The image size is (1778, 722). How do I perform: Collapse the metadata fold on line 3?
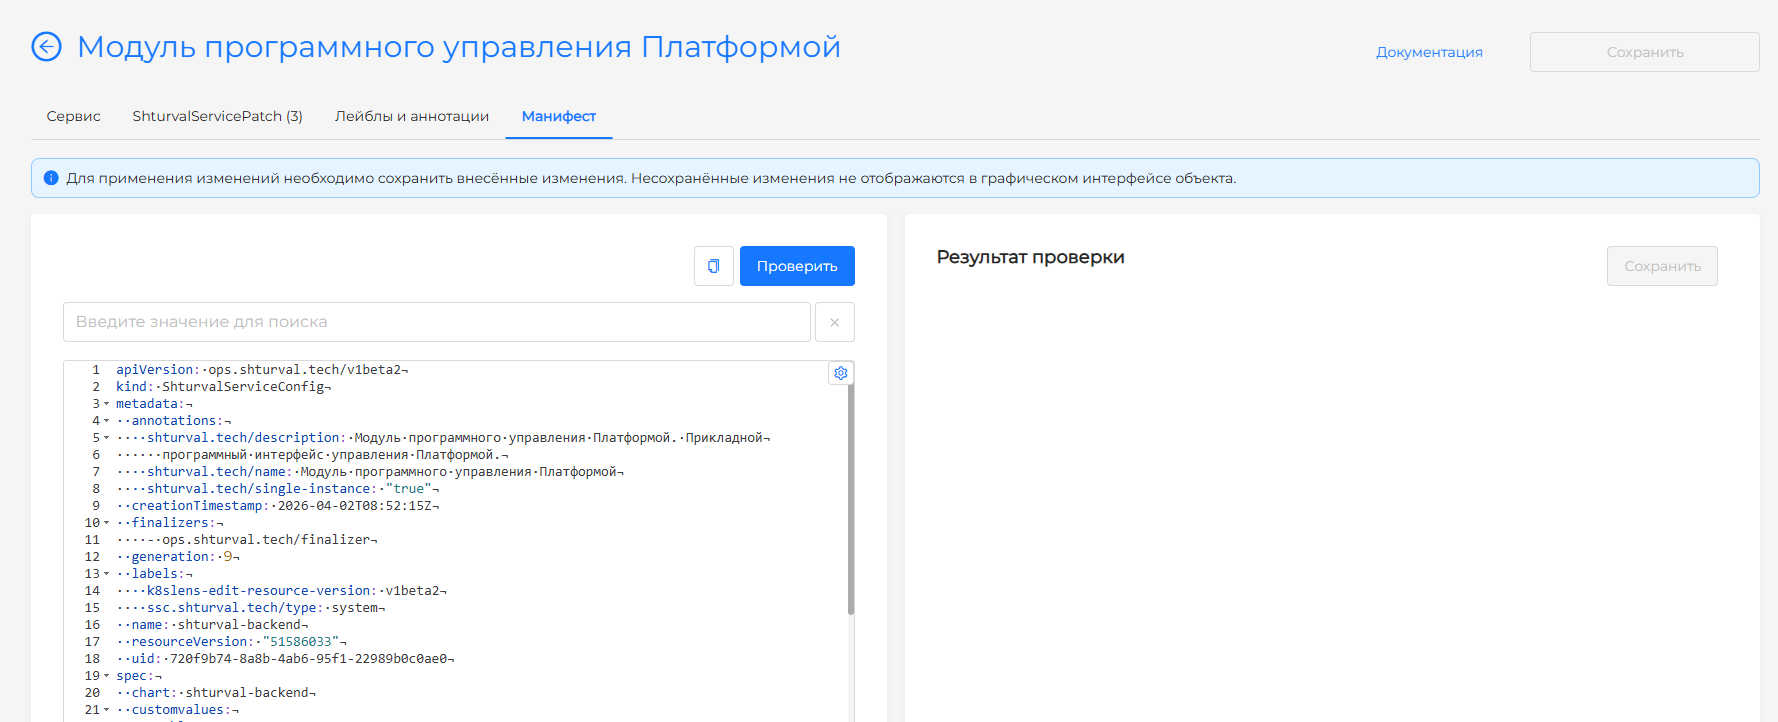[107, 404]
